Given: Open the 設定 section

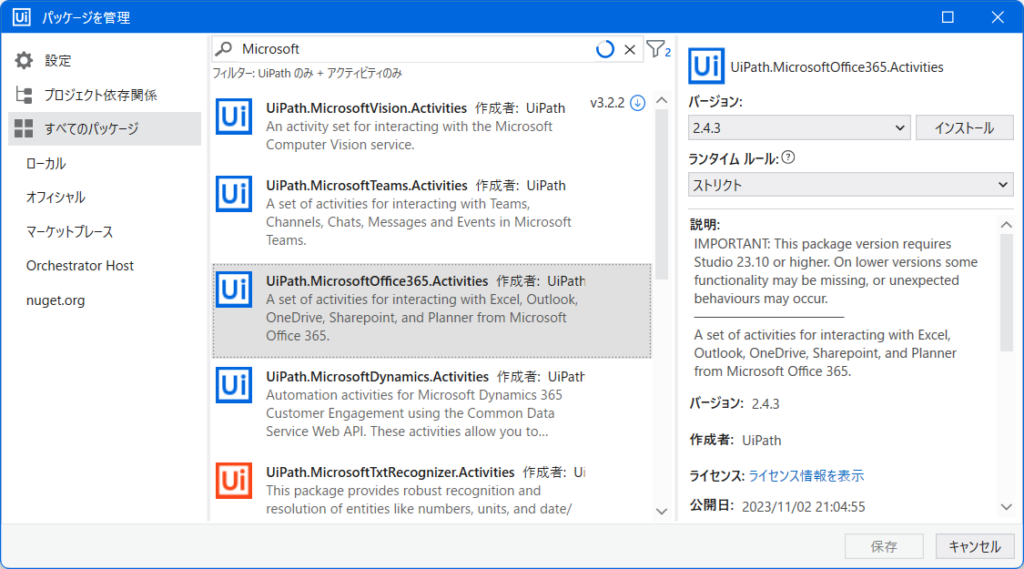Looking at the screenshot, I should 105,61.
